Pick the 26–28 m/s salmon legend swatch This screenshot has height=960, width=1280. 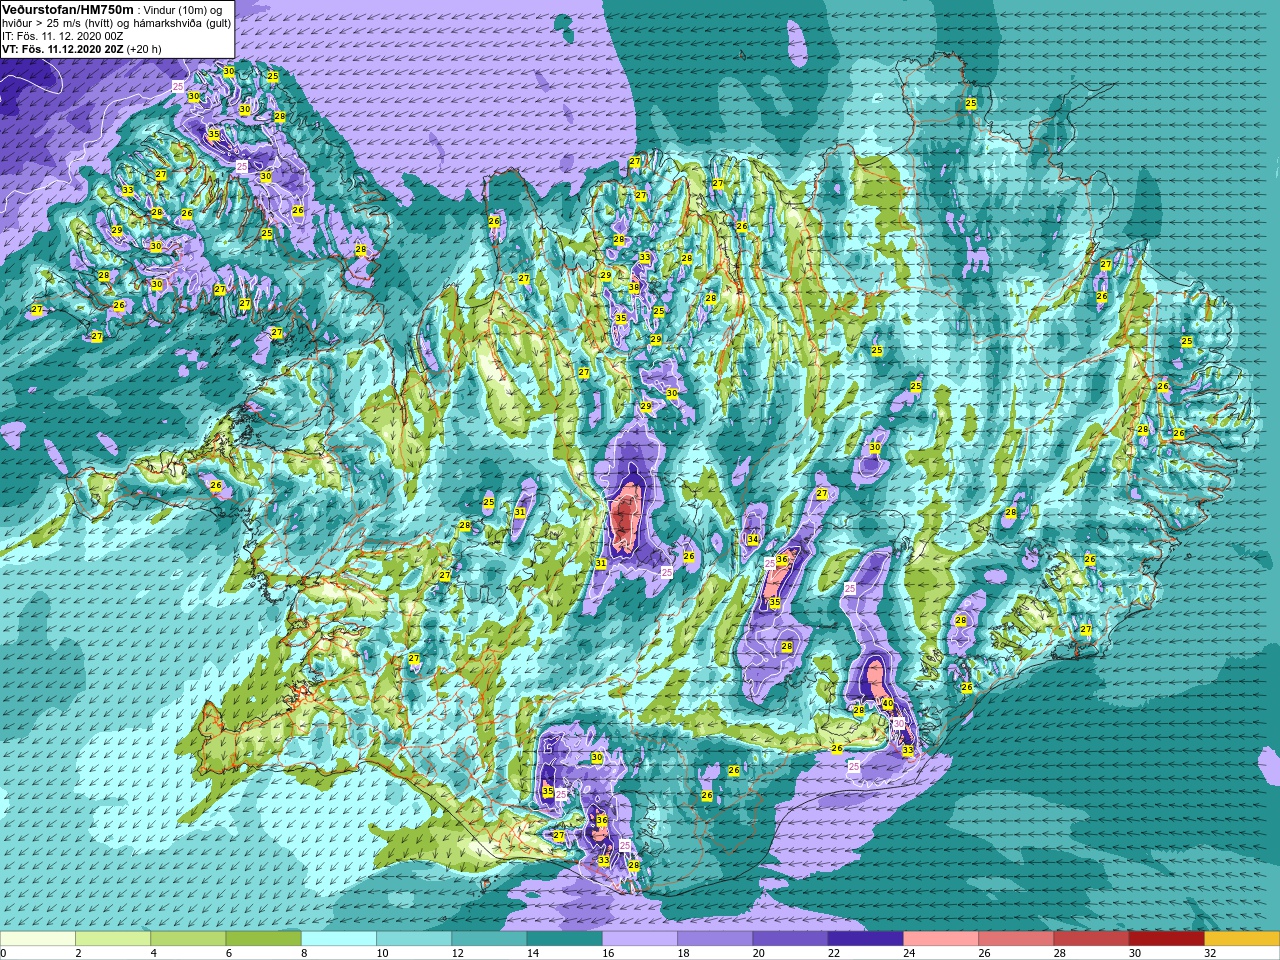(1016, 939)
